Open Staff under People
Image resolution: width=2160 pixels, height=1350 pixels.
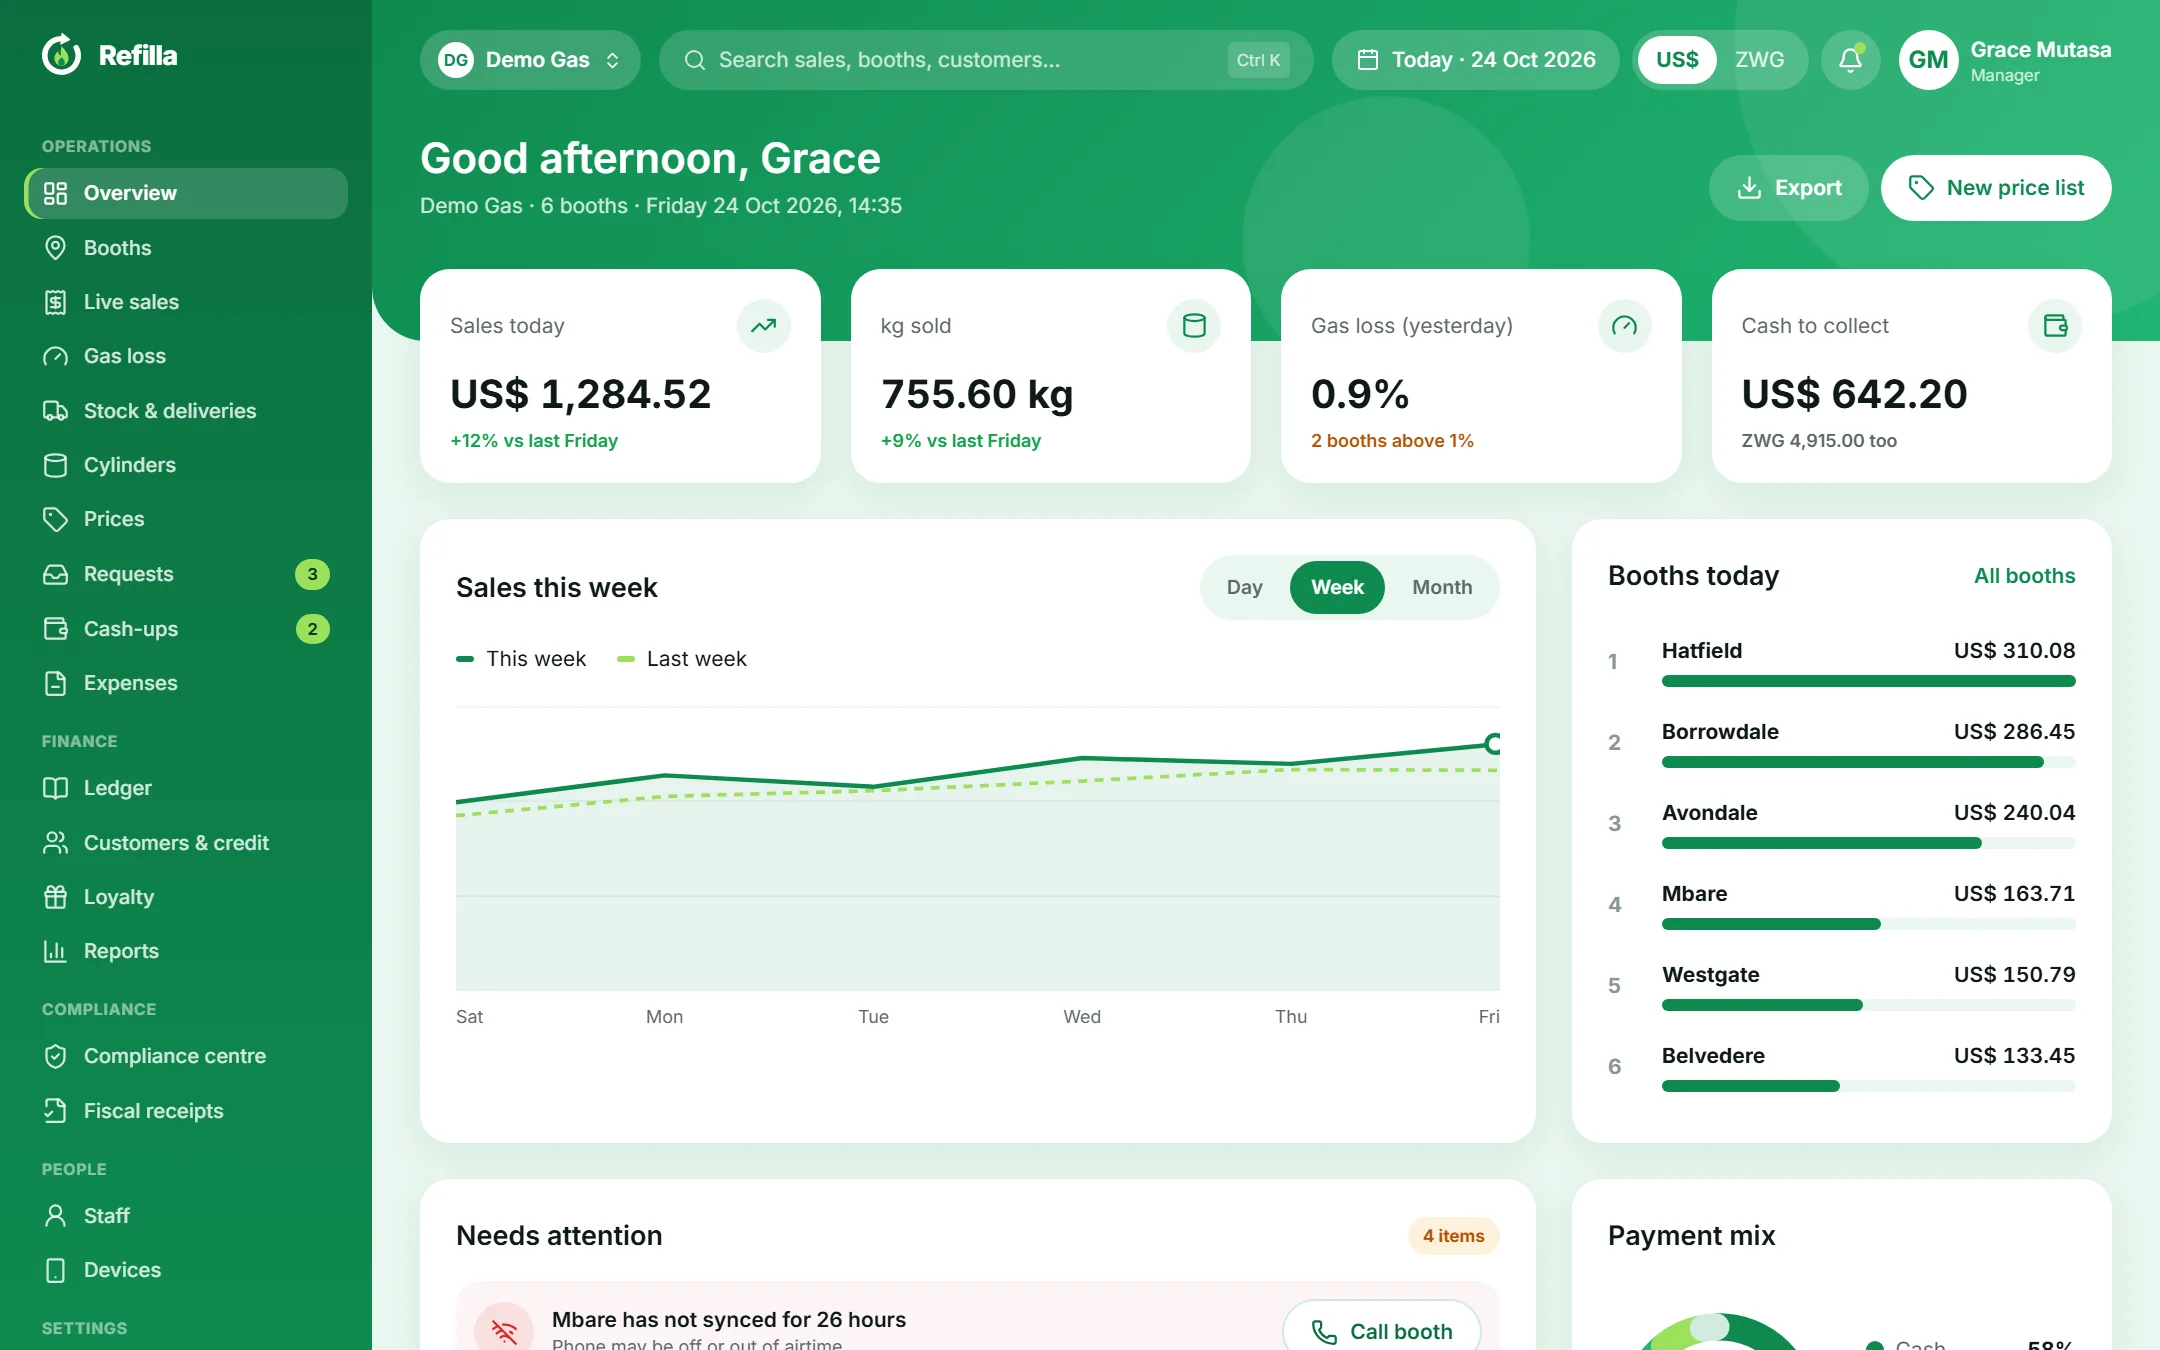pyautogui.click(x=186, y=1216)
